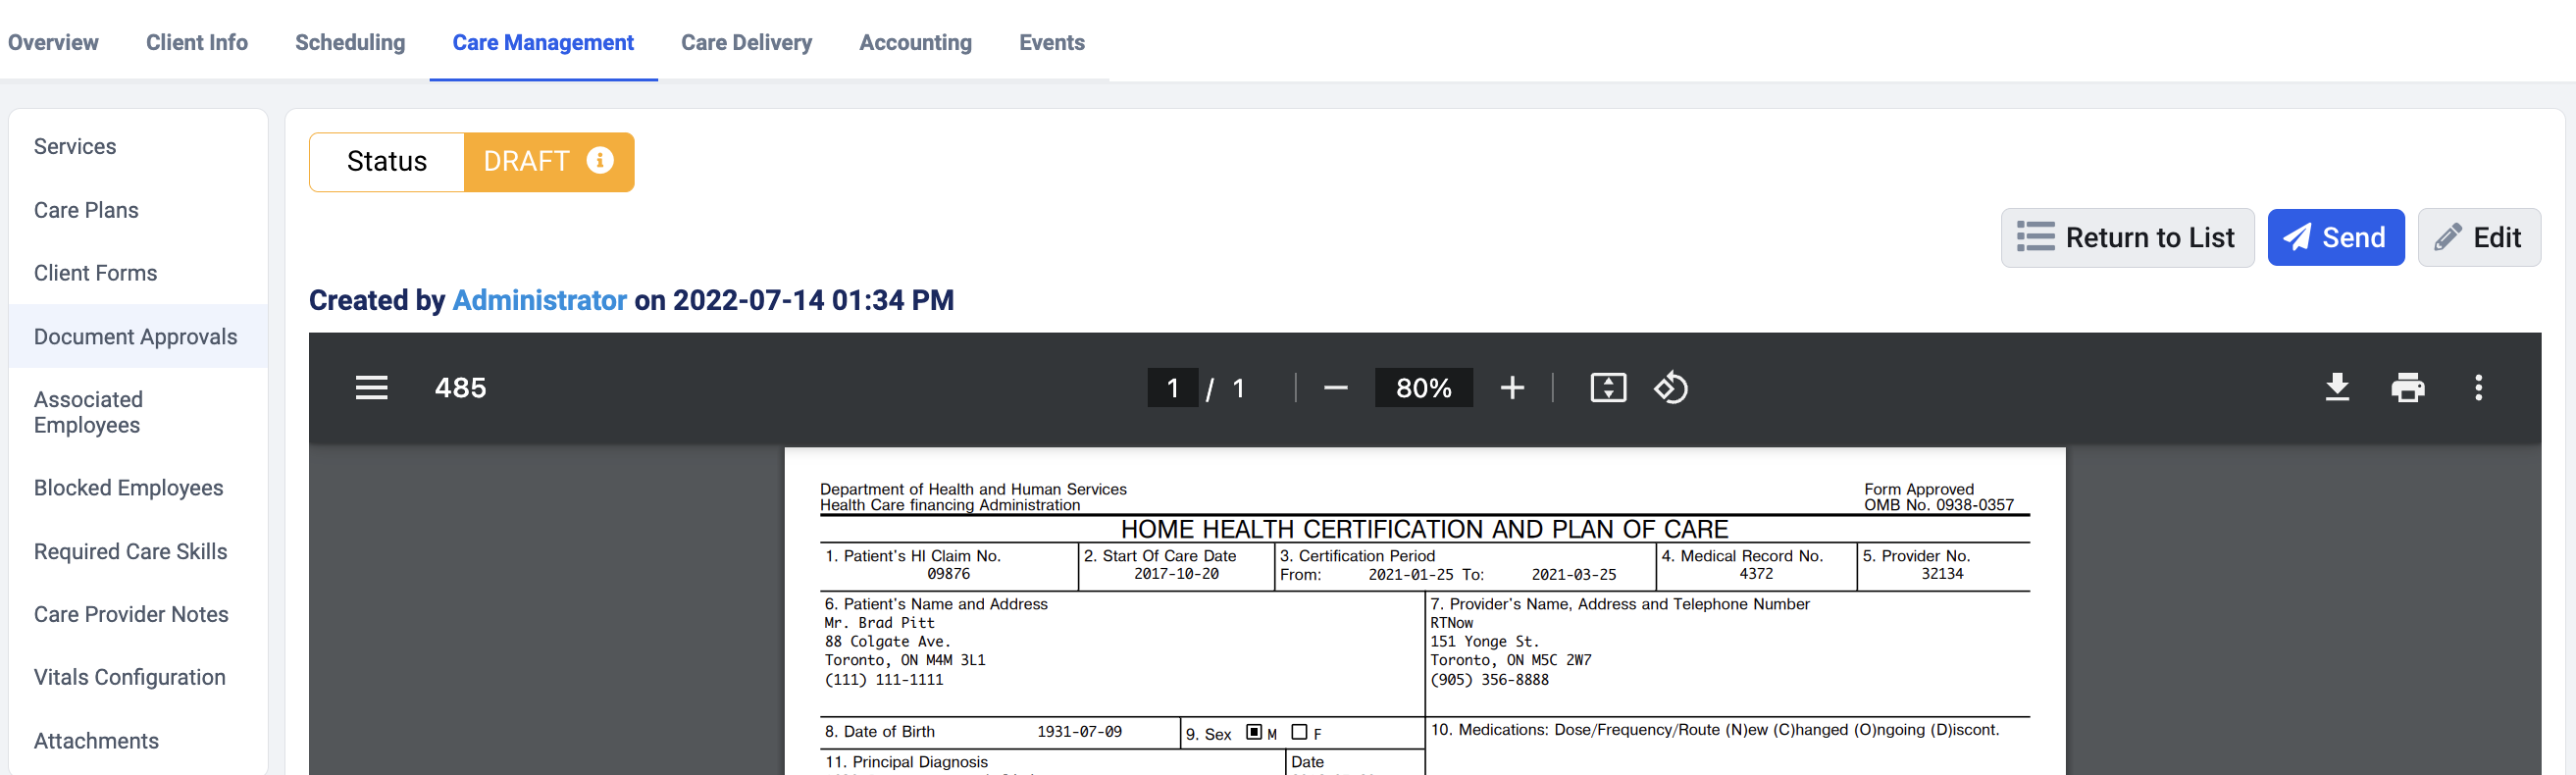
Task: Download the PDF document
Action: [x=2337, y=388]
